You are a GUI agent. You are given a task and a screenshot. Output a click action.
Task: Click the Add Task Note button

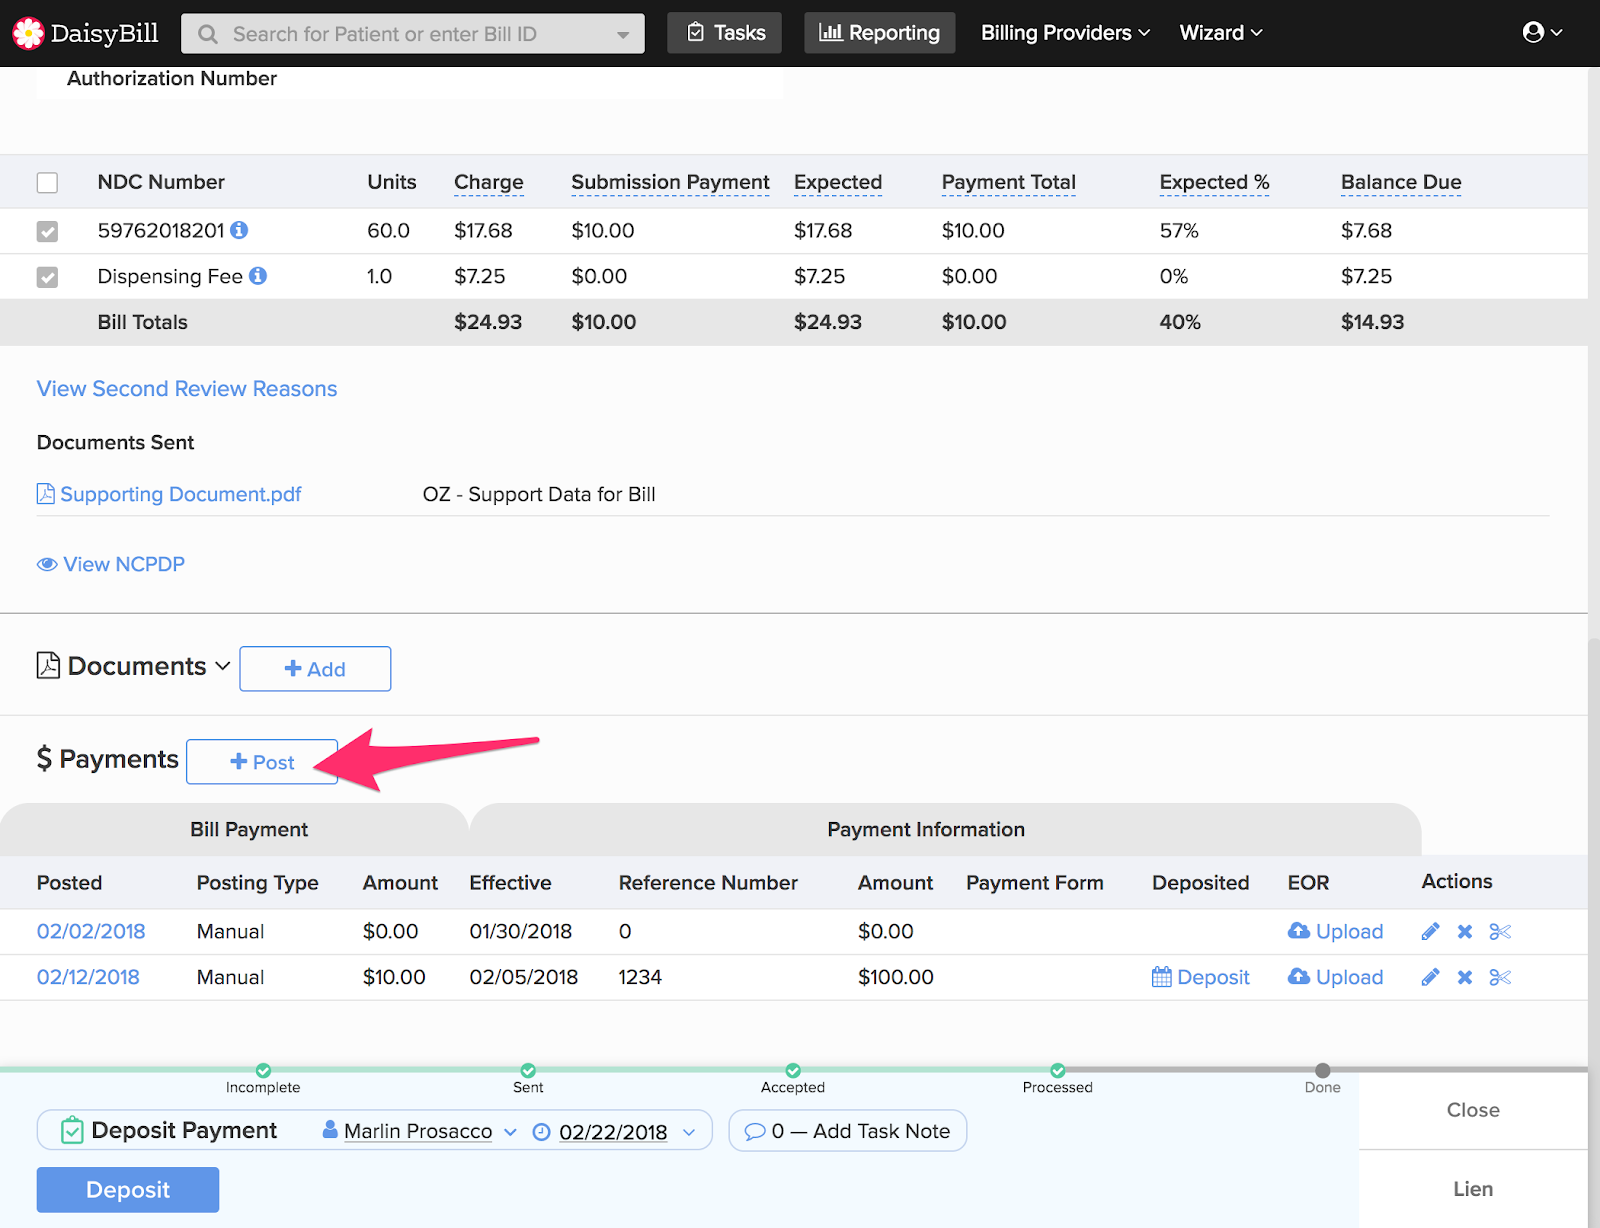tap(848, 1131)
